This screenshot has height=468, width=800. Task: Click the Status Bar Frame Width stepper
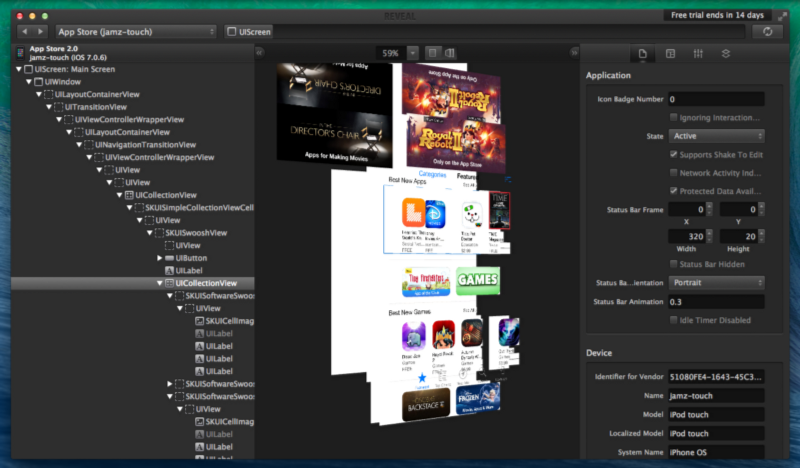[x=711, y=236]
